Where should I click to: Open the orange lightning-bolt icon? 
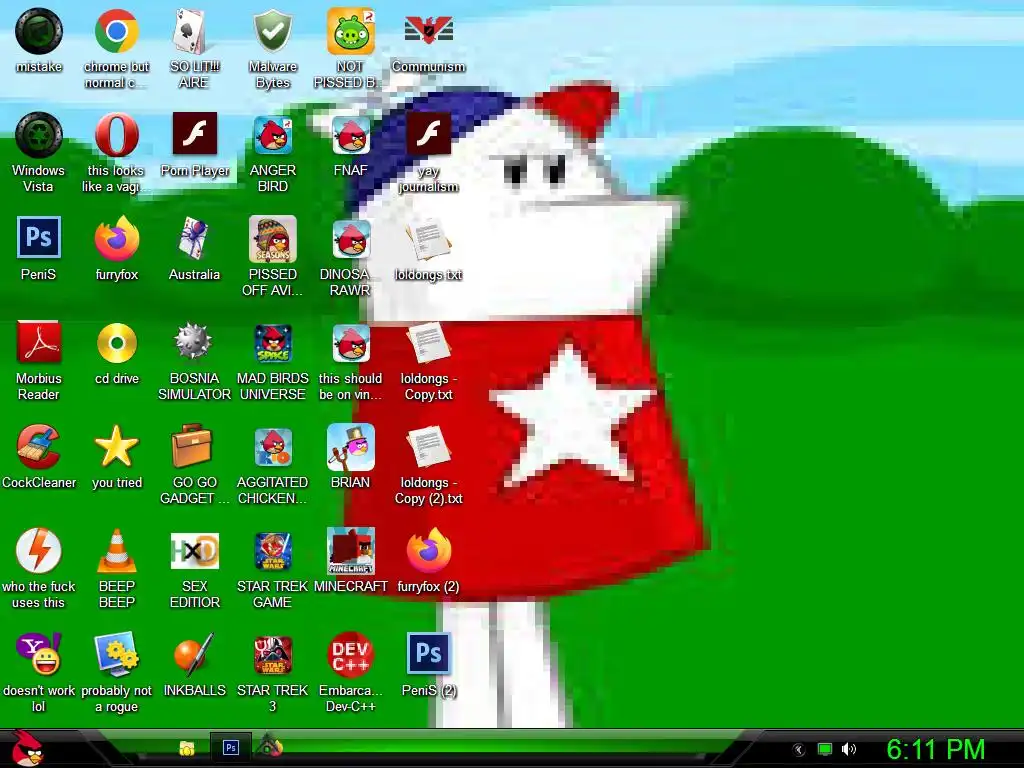39,551
